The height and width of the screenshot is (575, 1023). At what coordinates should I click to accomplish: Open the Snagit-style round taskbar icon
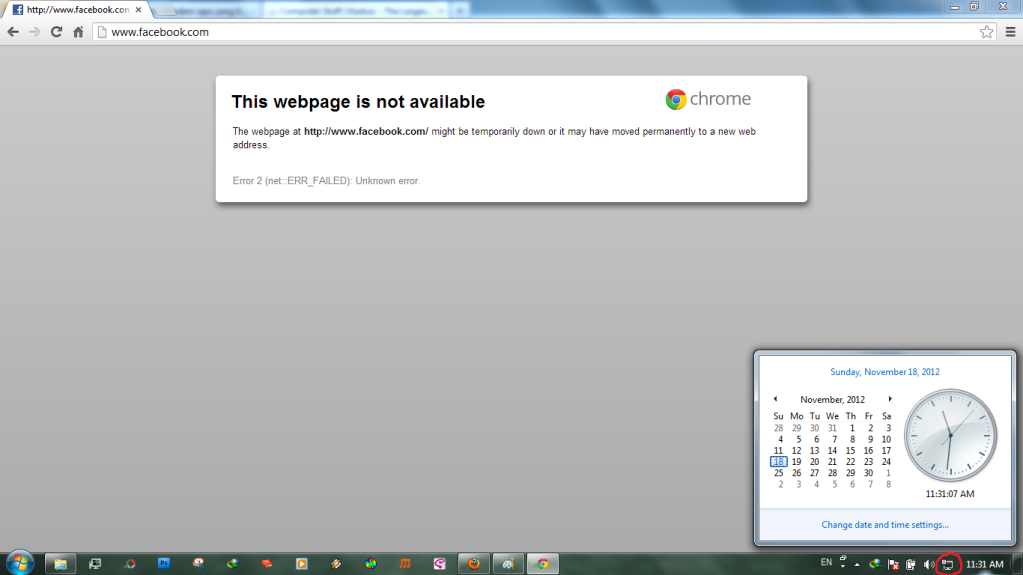tap(198, 563)
